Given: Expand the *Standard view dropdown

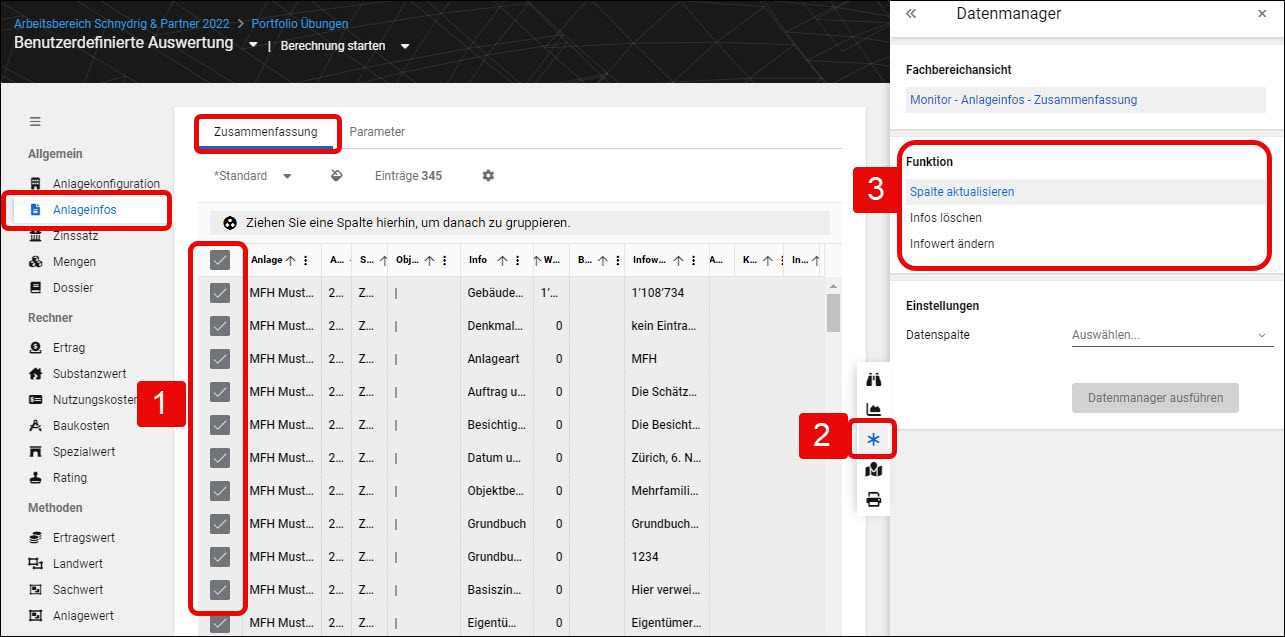Looking at the screenshot, I should (253, 176).
